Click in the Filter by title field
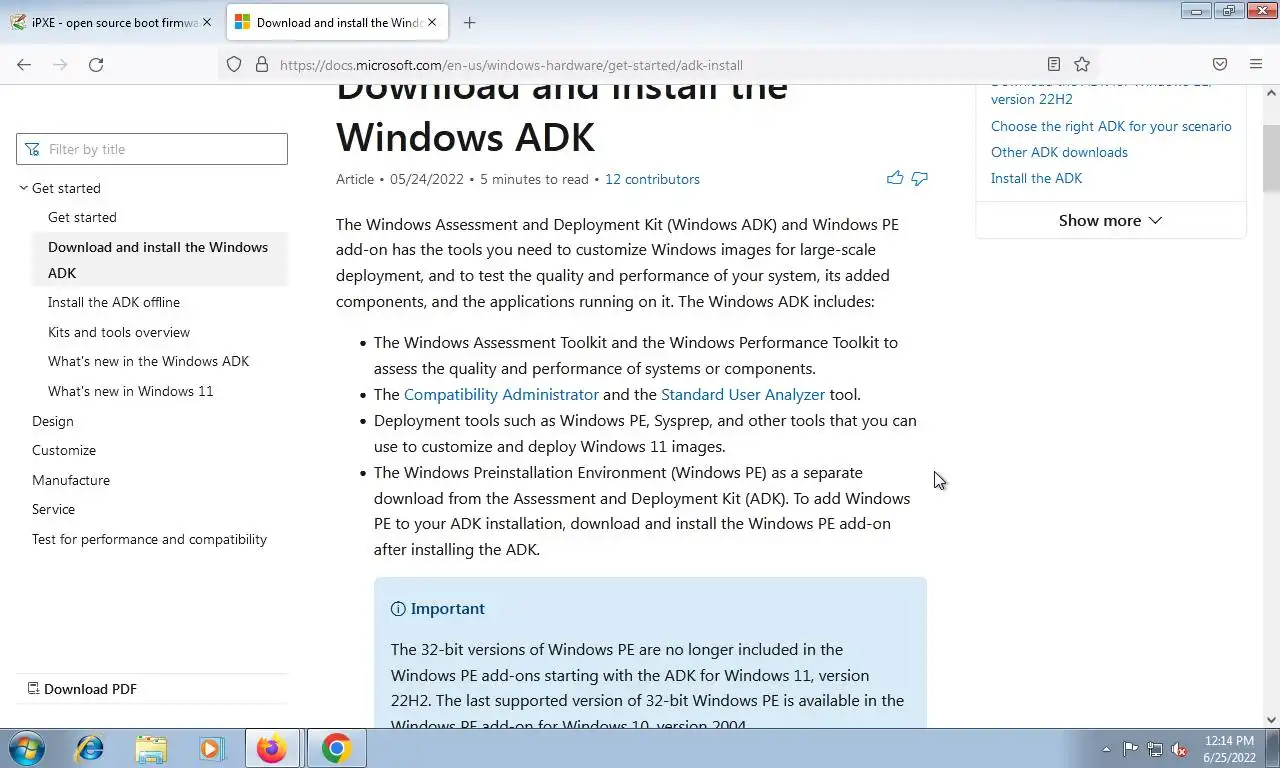Screen dimensions: 1280x768 coord(152,149)
